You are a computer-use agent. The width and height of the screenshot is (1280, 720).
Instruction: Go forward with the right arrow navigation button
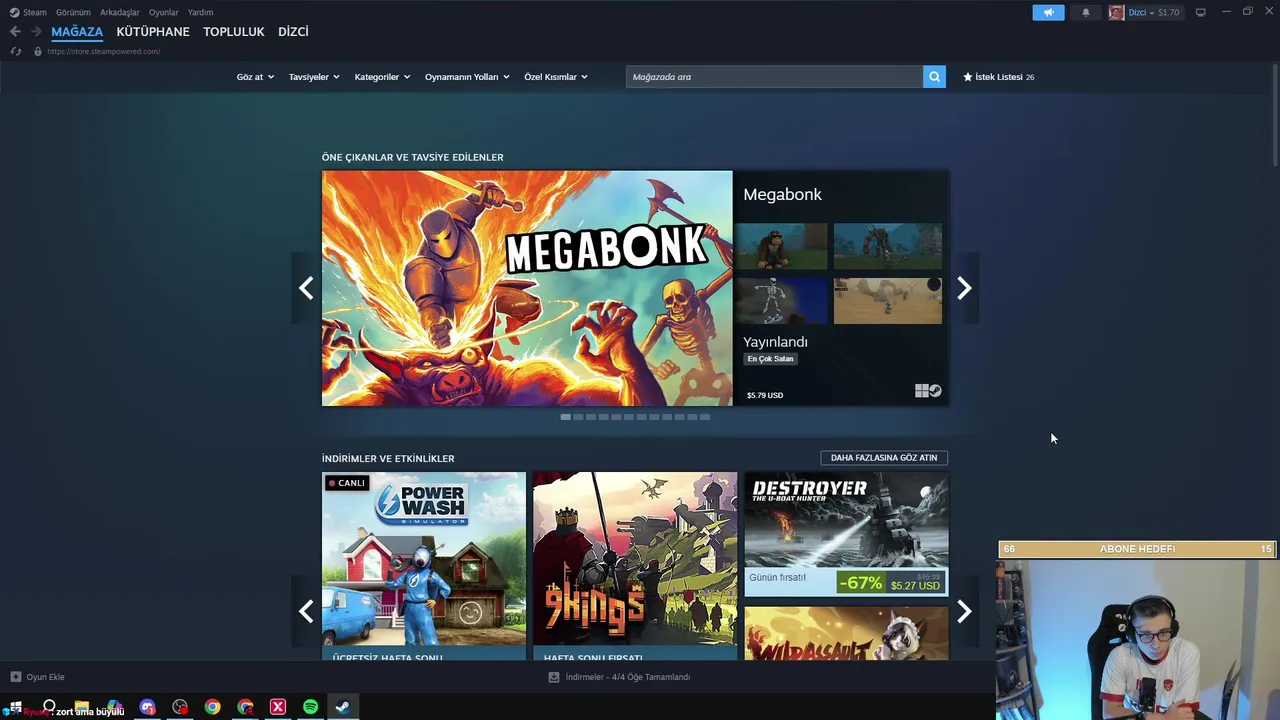pyautogui.click(x=36, y=32)
